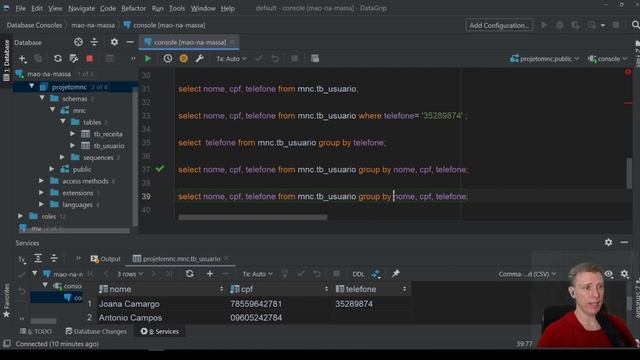Click the blue compare icon next to DDL
This screenshot has width=640, height=360.
pyautogui.click(x=376, y=274)
